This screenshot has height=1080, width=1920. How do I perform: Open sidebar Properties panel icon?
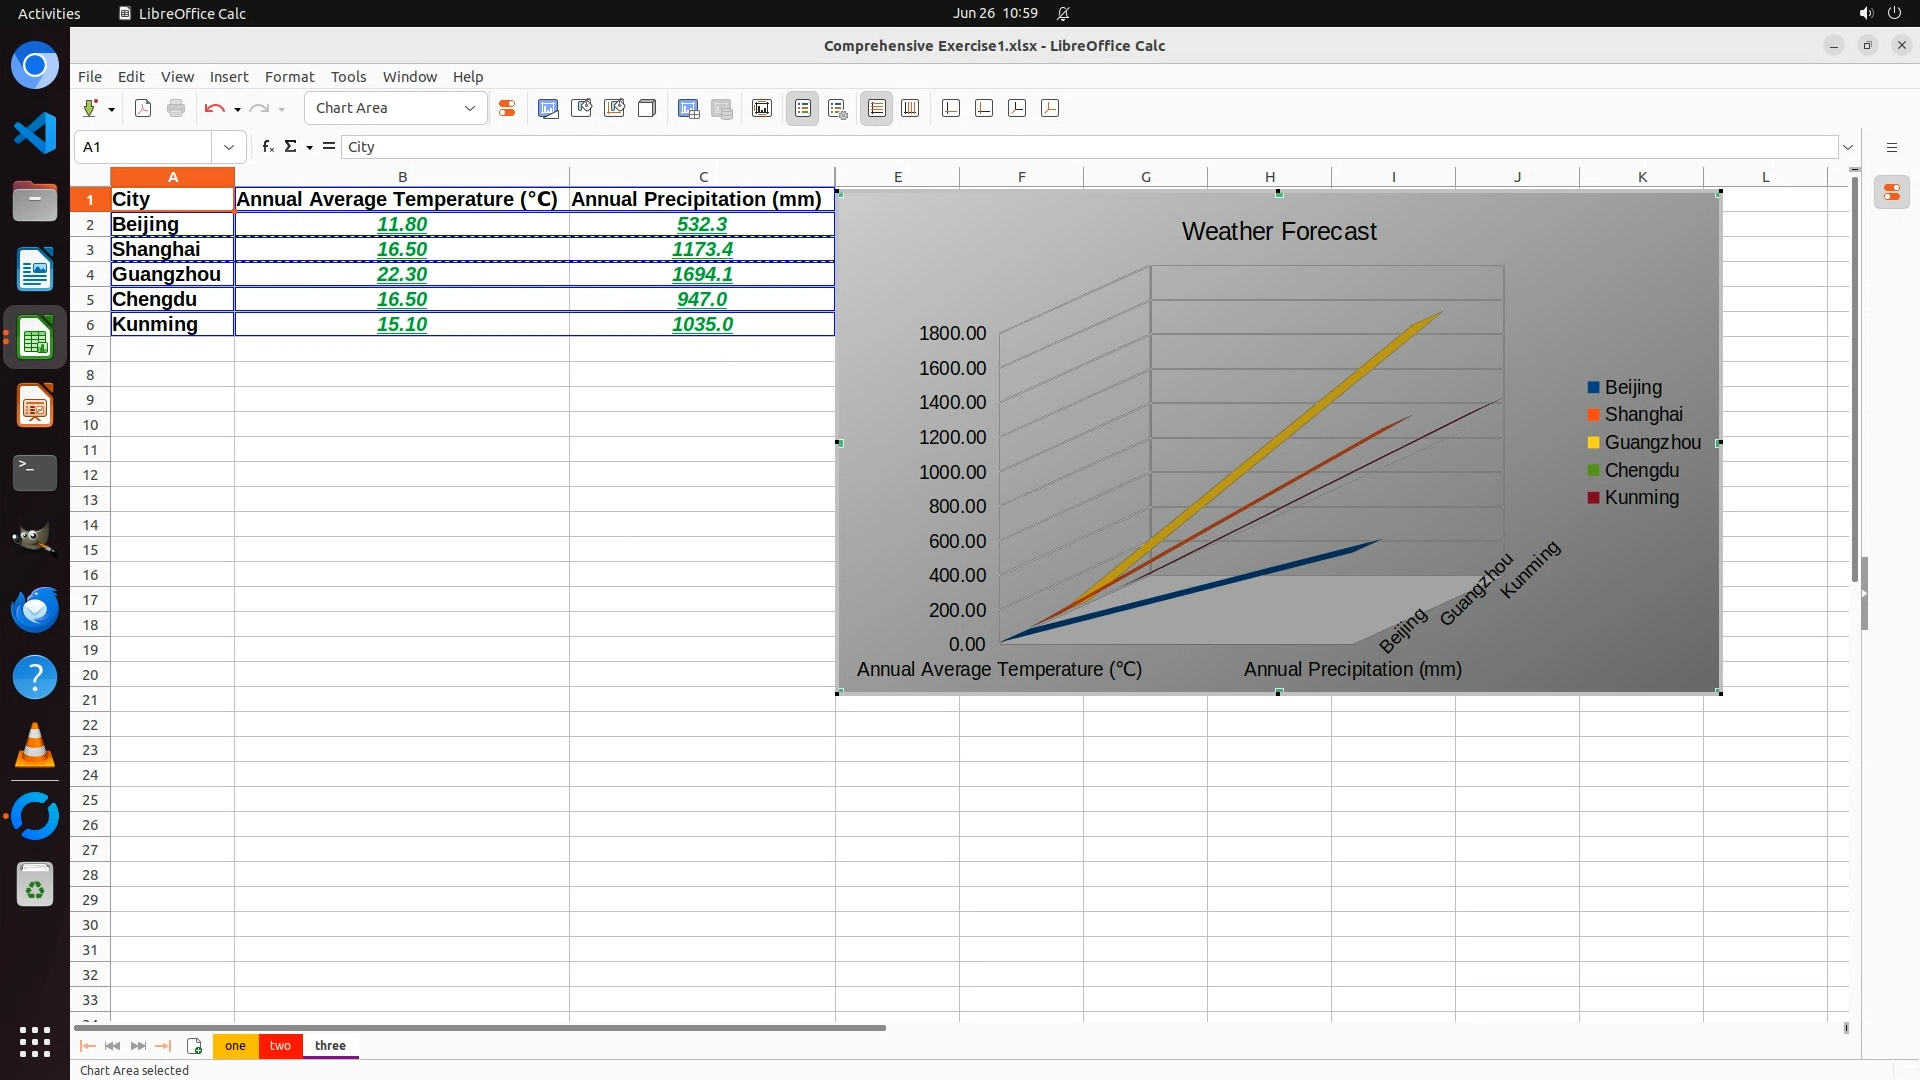click(x=1892, y=192)
